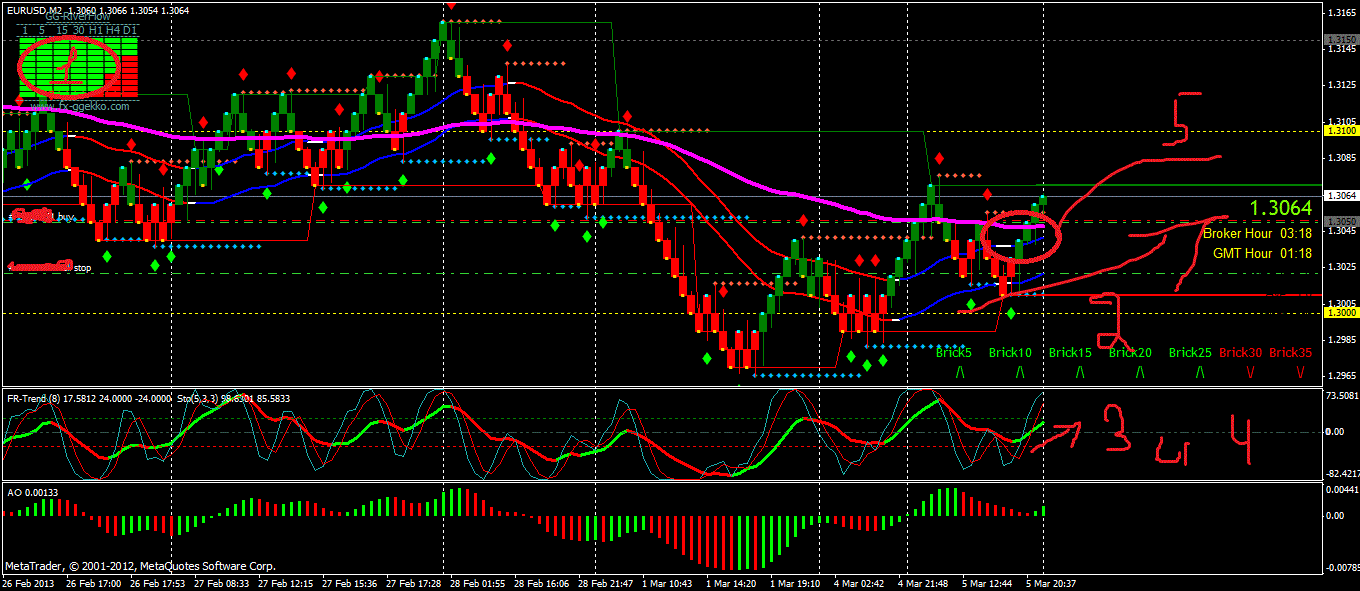Screen dimensions: 1360x591
Task: Click the GG-RiverFlow indicator title
Action: point(78,17)
